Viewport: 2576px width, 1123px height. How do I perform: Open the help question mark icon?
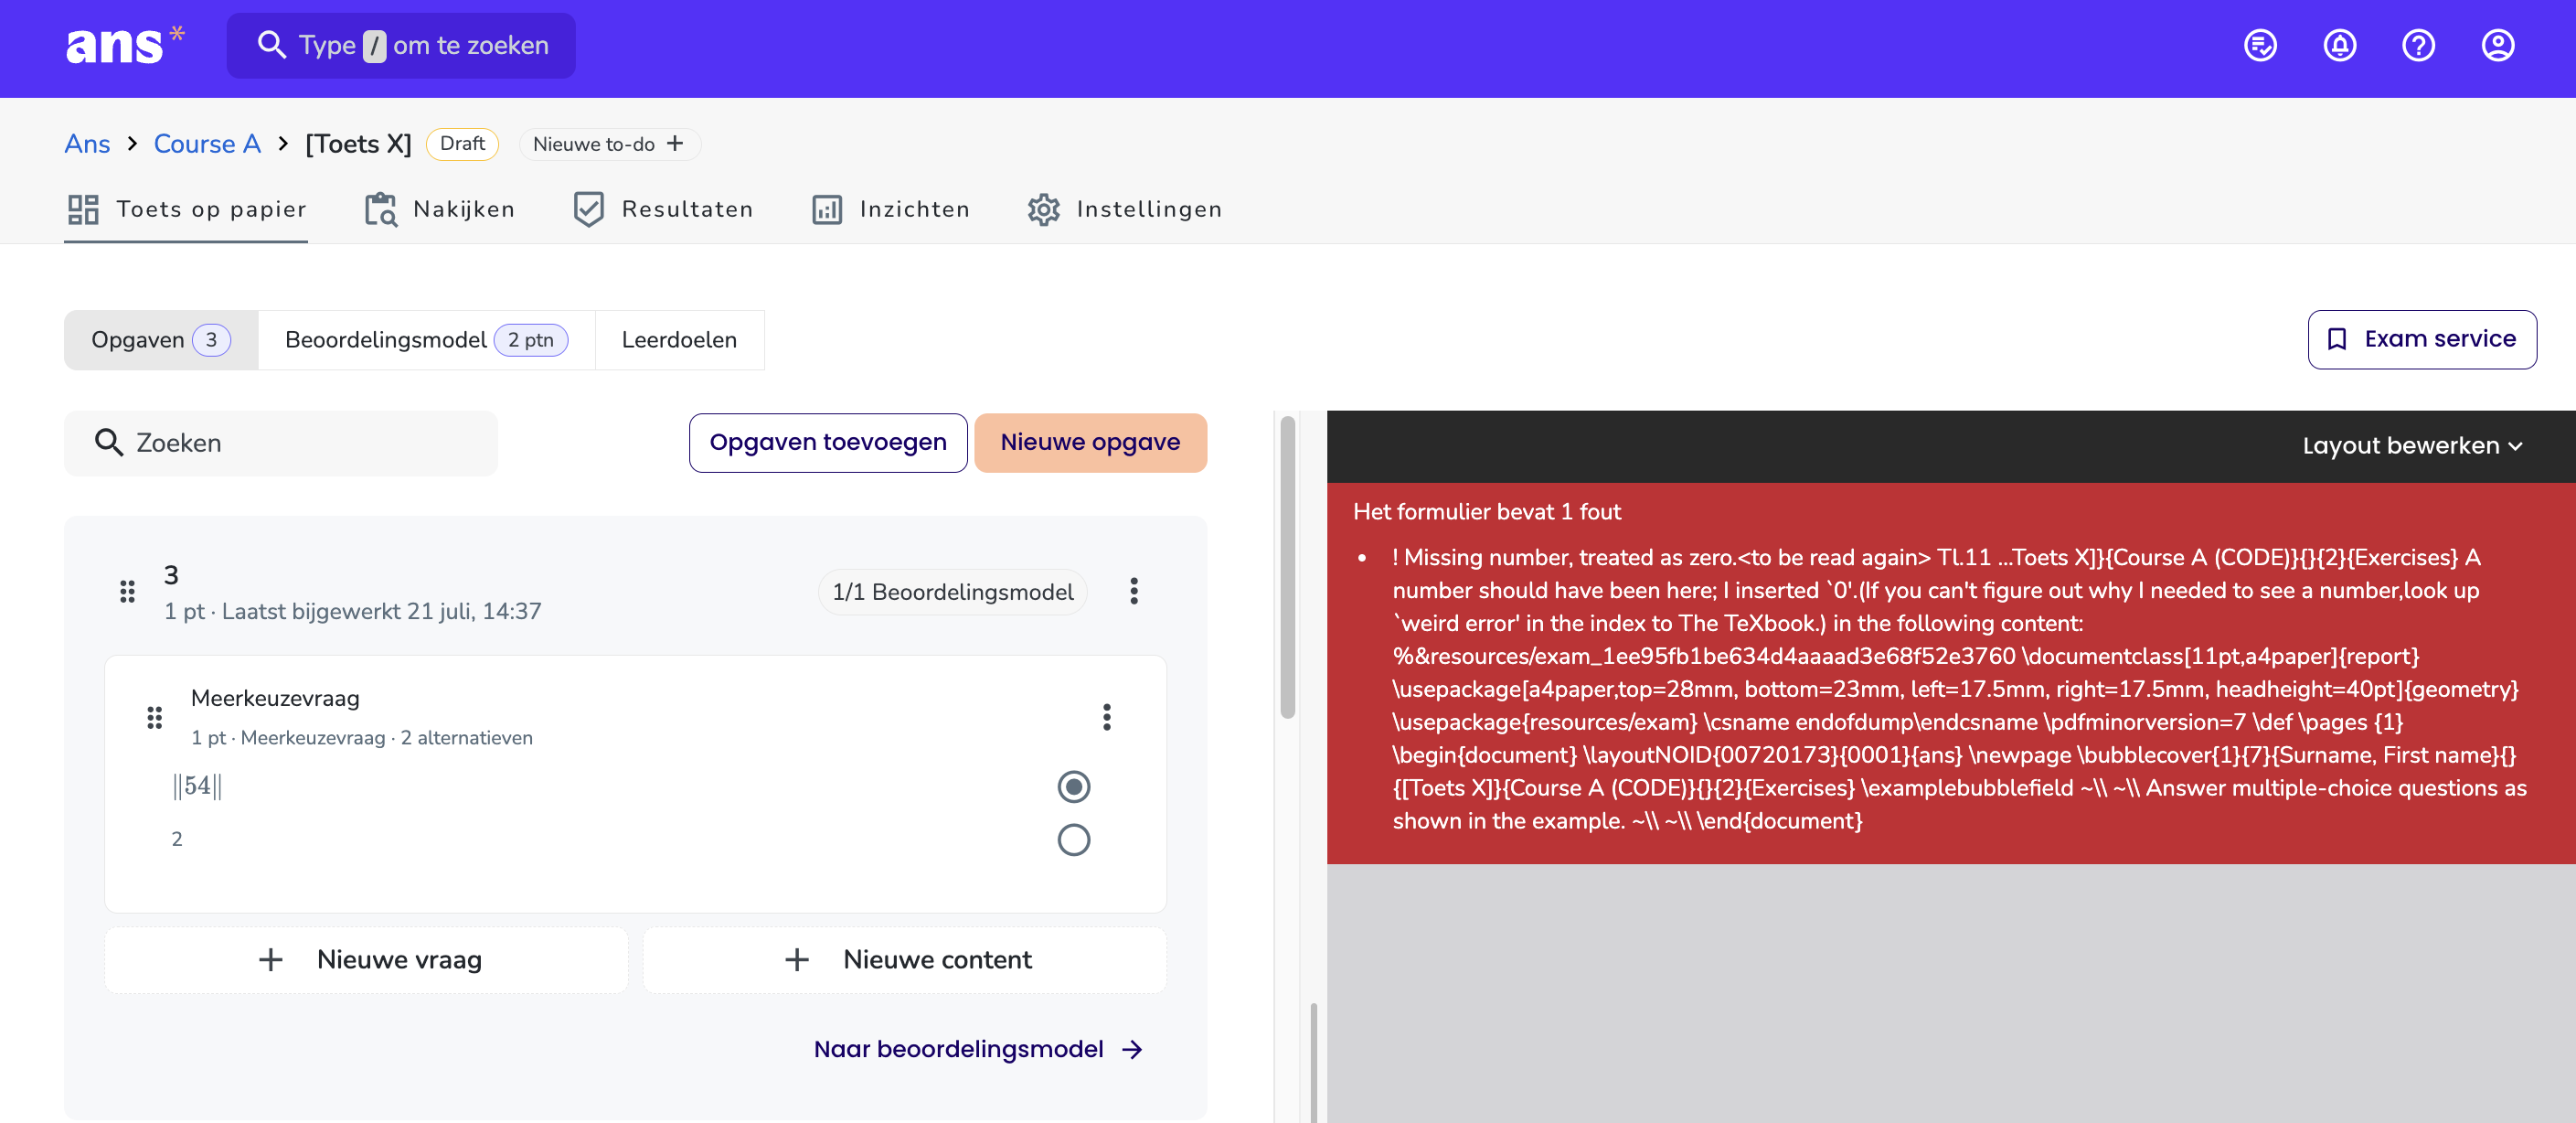pos(2418,46)
